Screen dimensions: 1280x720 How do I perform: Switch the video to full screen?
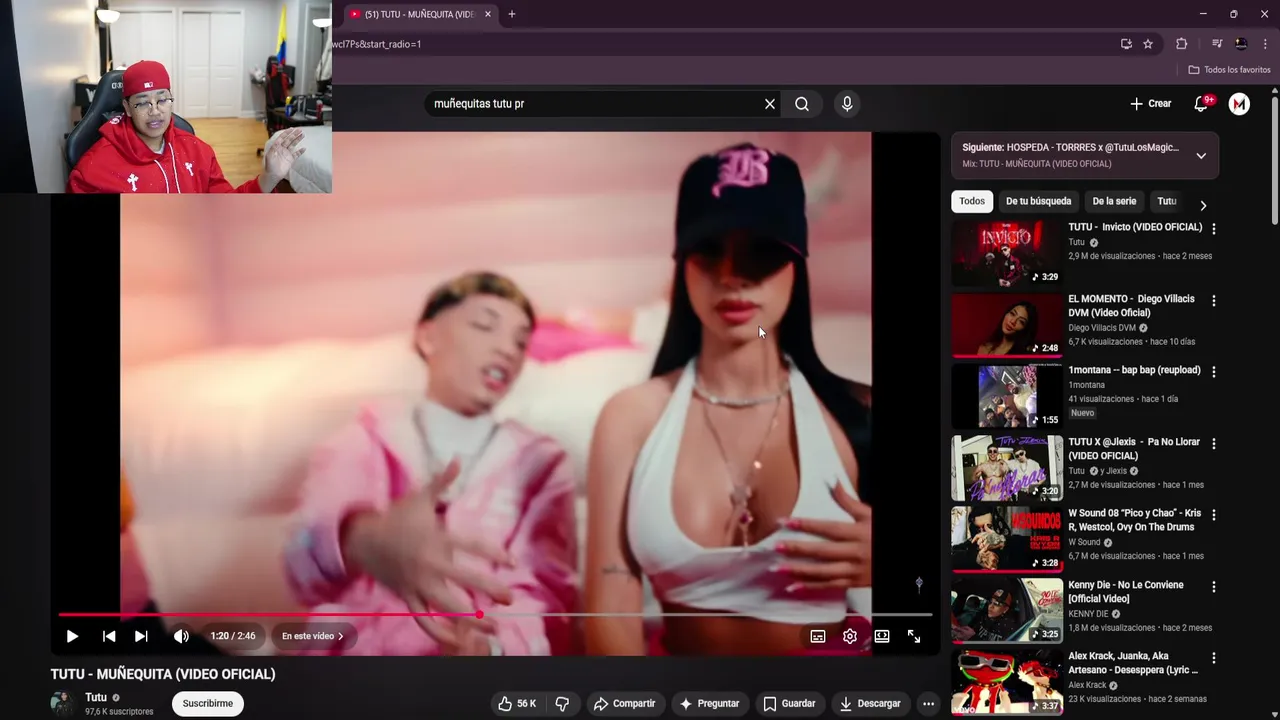pos(914,636)
